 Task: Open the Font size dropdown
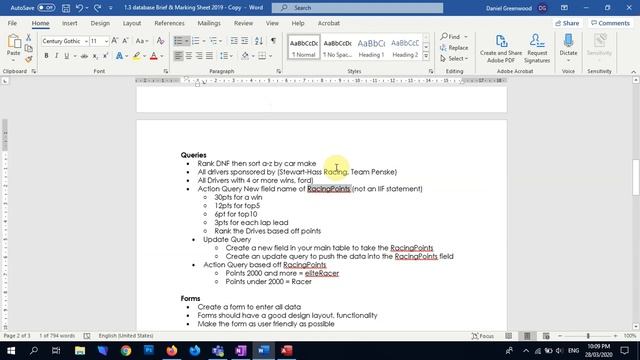coord(106,41)
